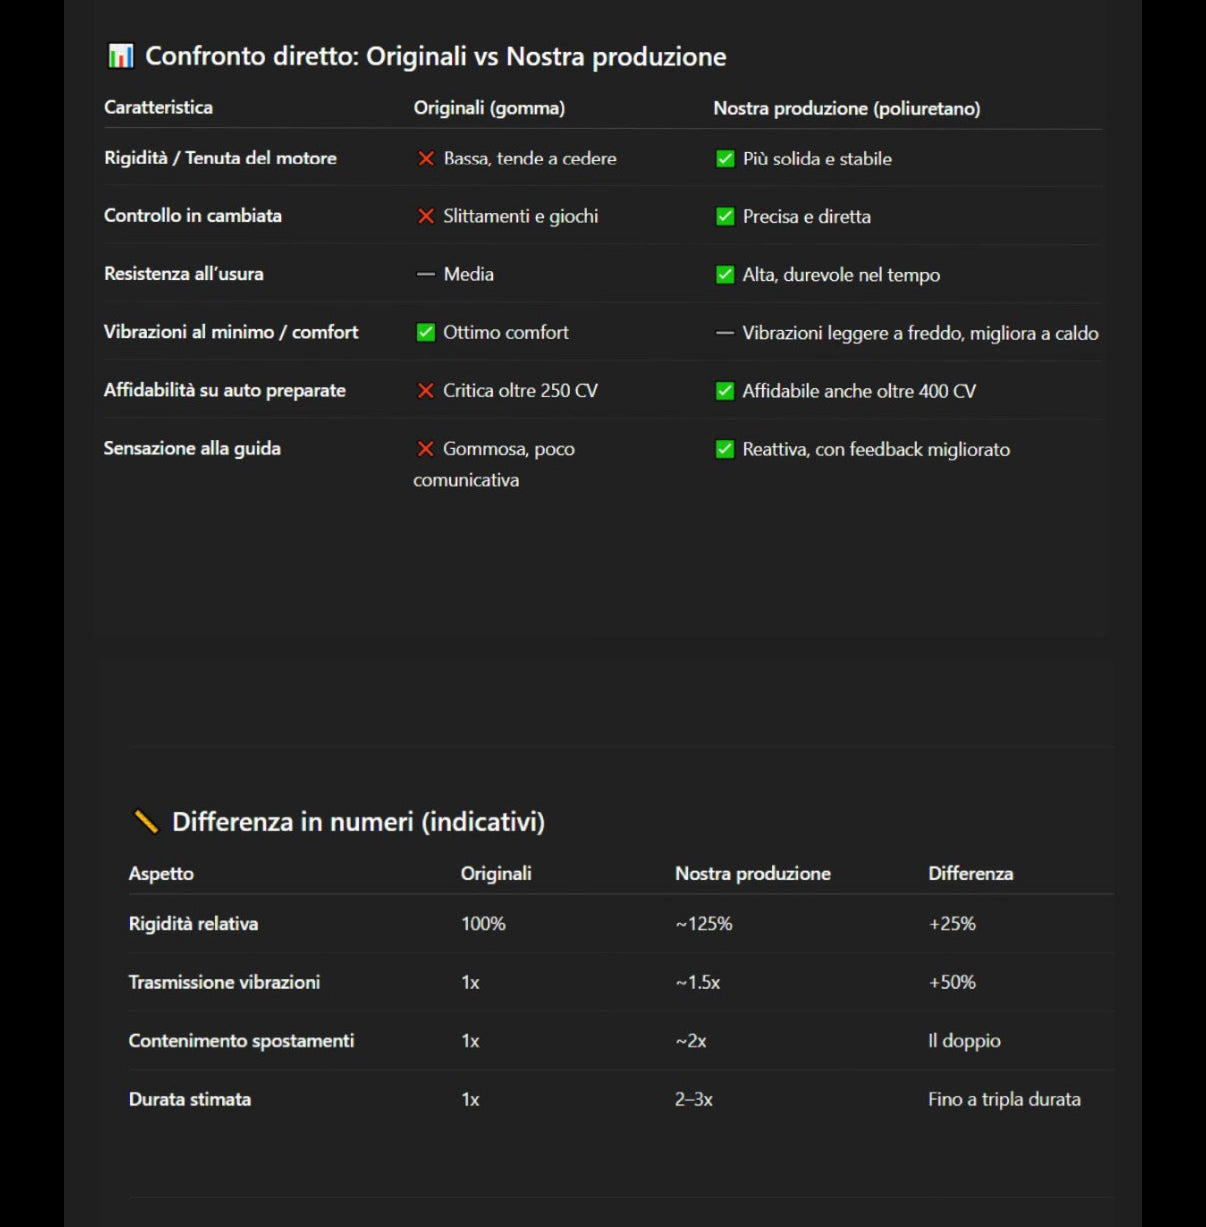The height and width of the screenshot is (1227, 1206).
Task: Click the green checkmark beside Più solida e stabile
Action: [725, 159]
